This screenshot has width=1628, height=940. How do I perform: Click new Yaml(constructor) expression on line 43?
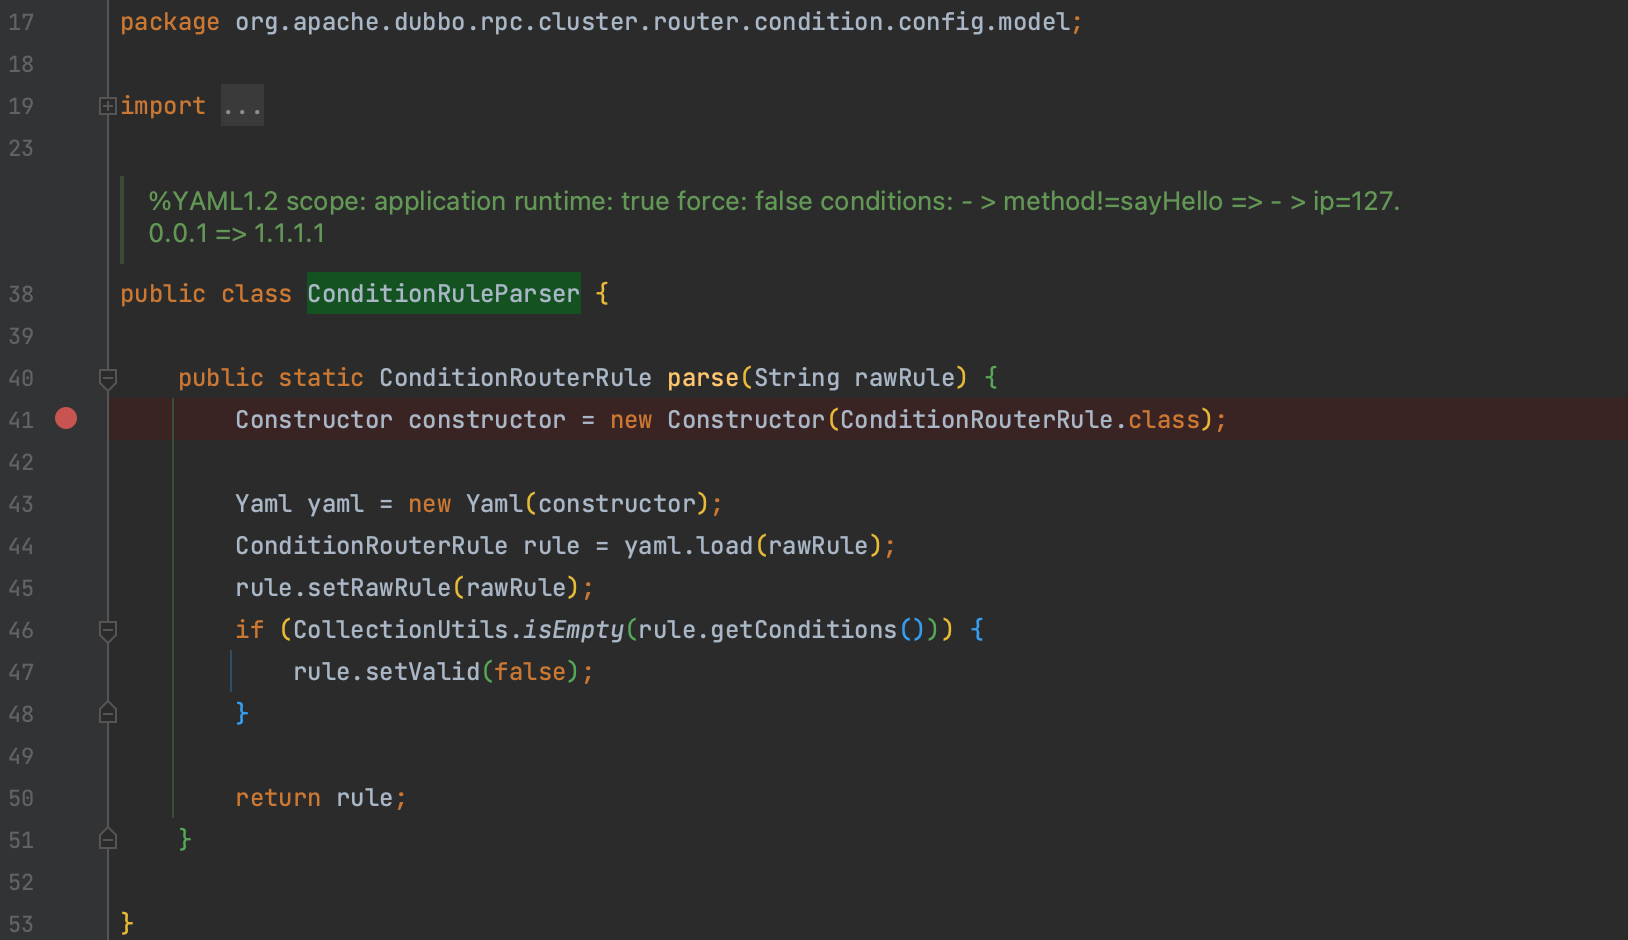pos(559,504)
